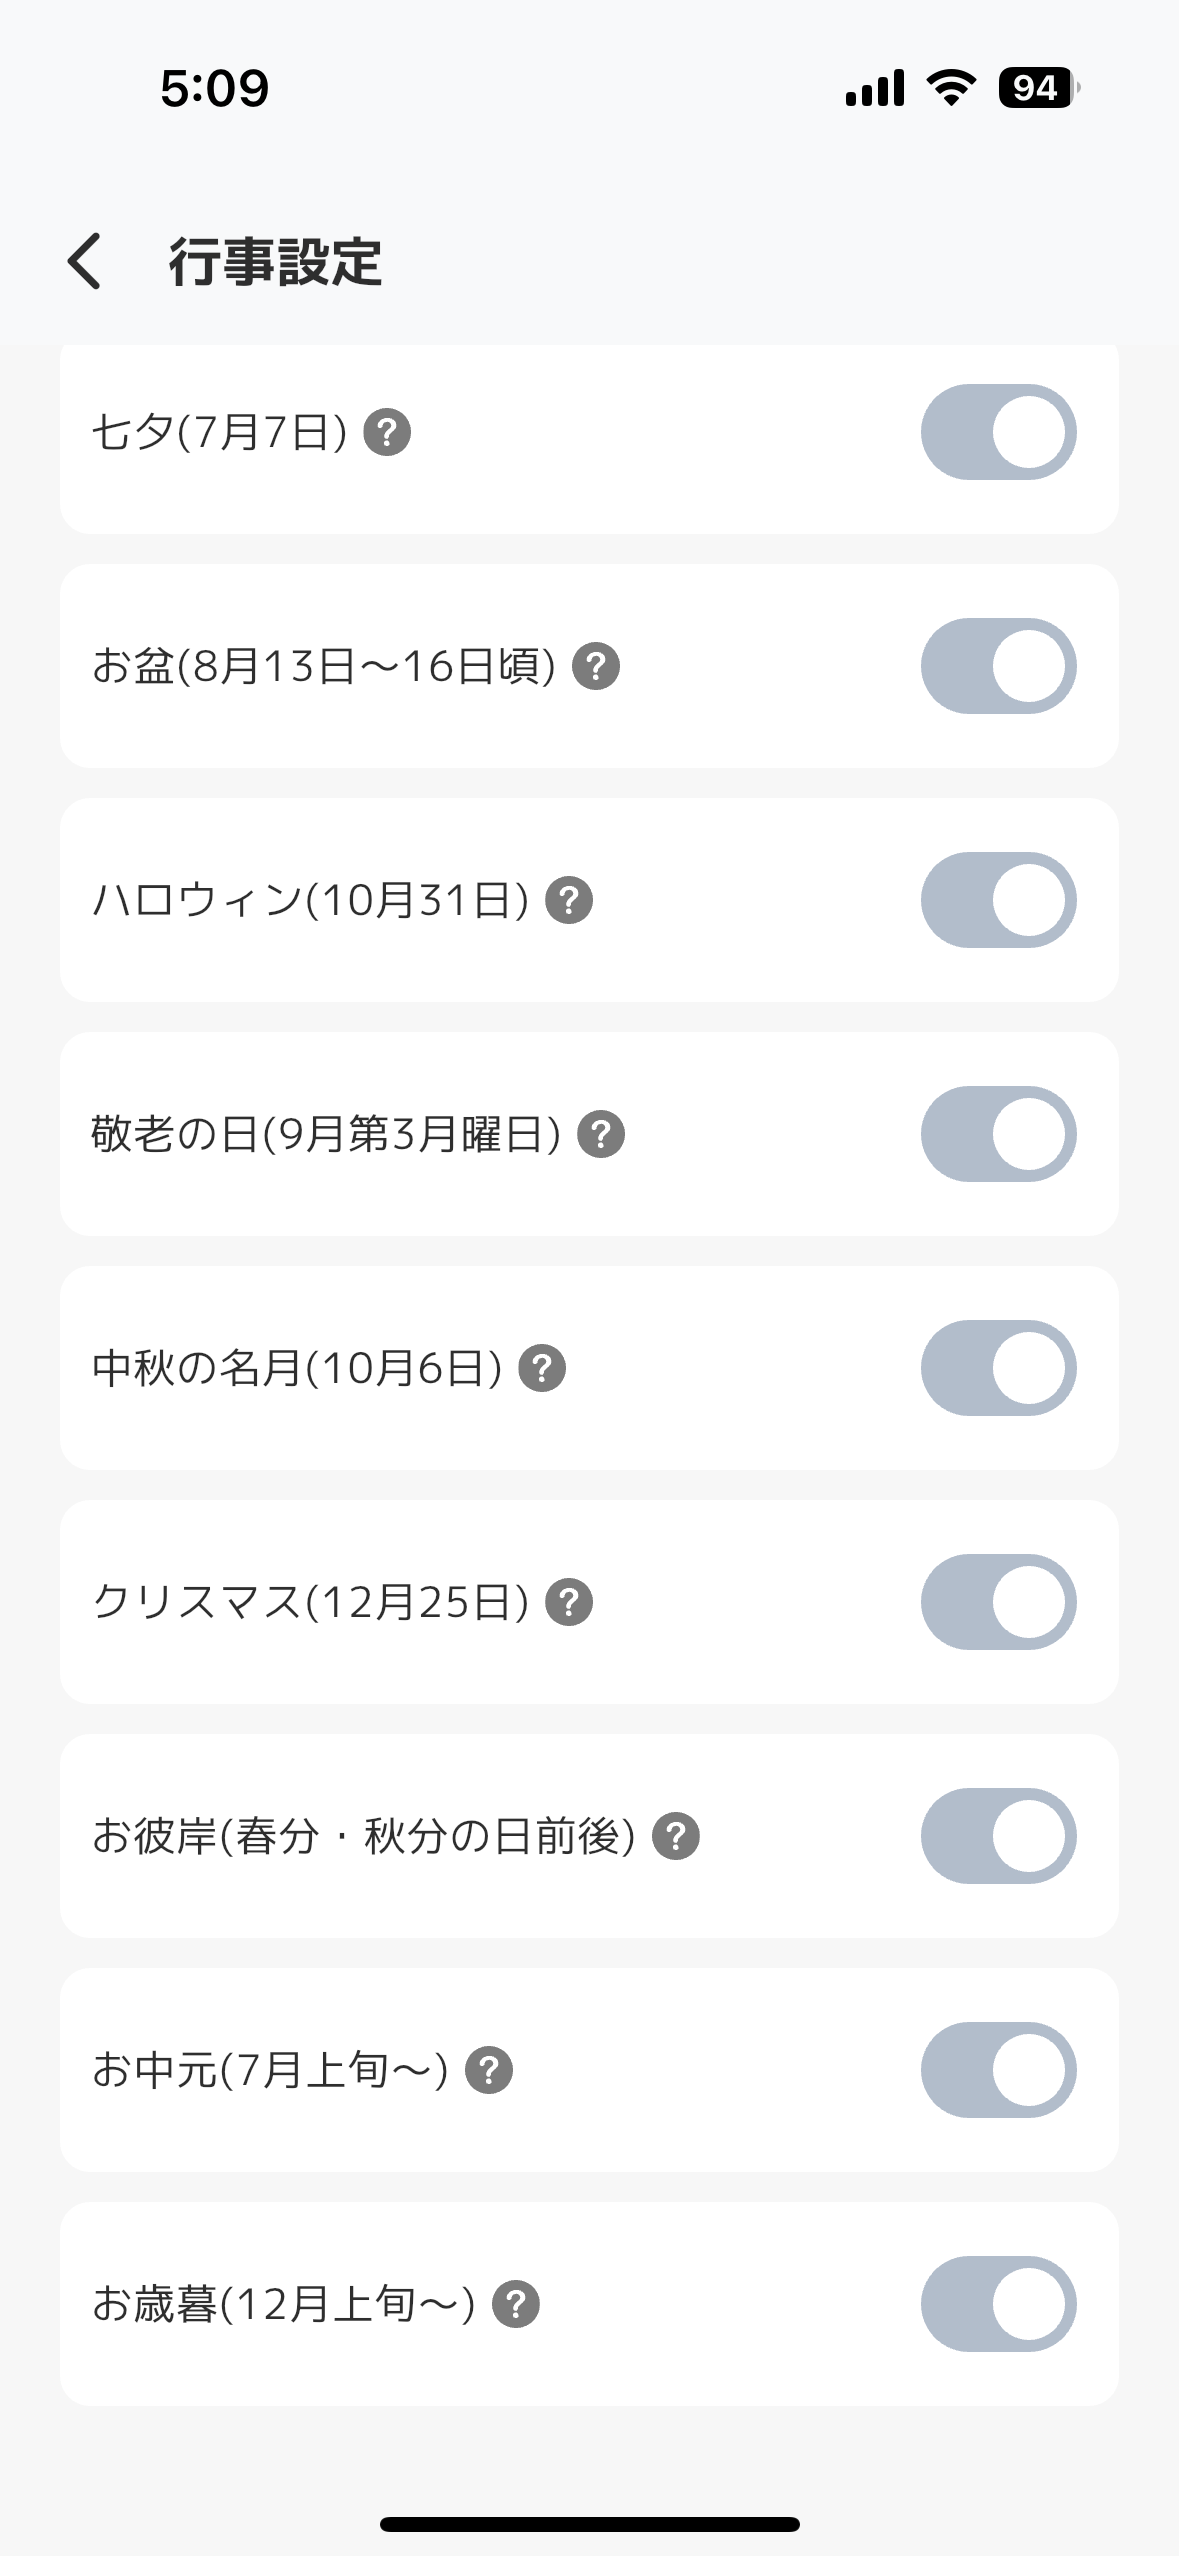This screenshot has width=1179, height=2556.
Task: Turn off お中元 toggle switch
Action: coord(998,2070)
